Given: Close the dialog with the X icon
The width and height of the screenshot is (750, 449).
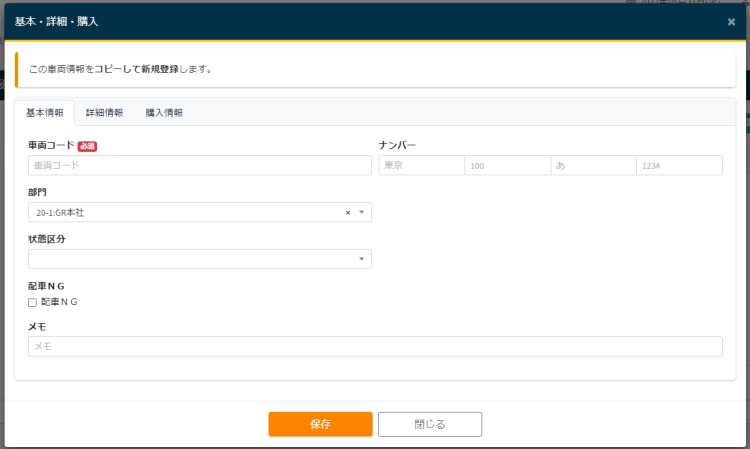Looking at the screenshot, I should (x=731, y=21).
